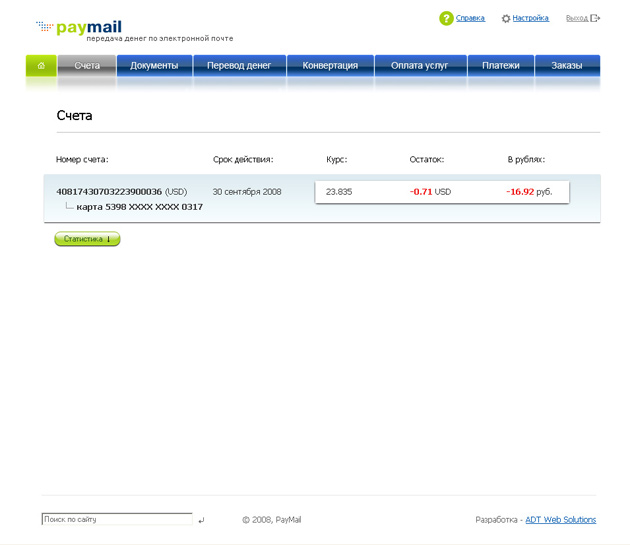
Task: Log out via the Выход link
Action: (576, 18)
